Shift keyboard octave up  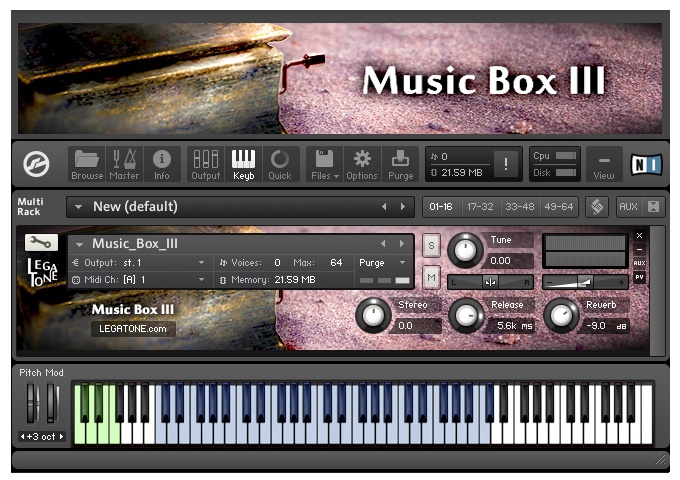pos(62,437)
